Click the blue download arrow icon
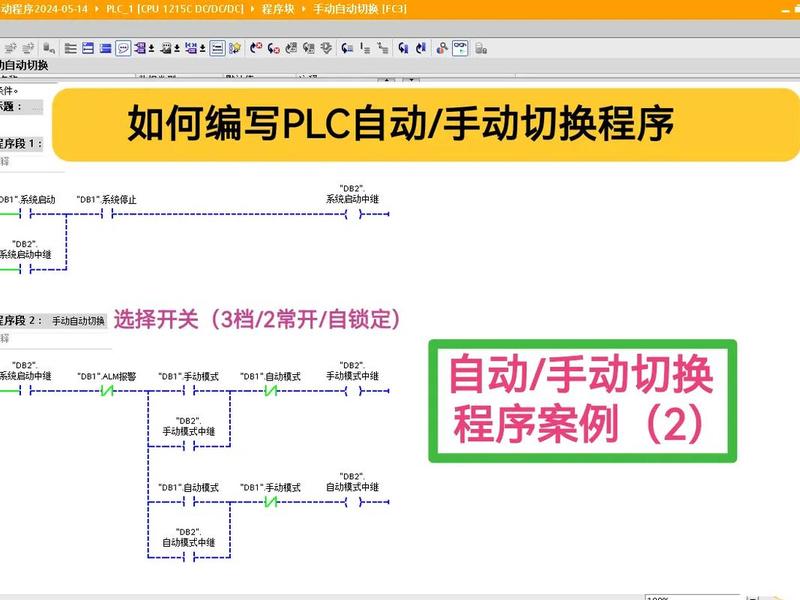800x600 pixels. 421,48
